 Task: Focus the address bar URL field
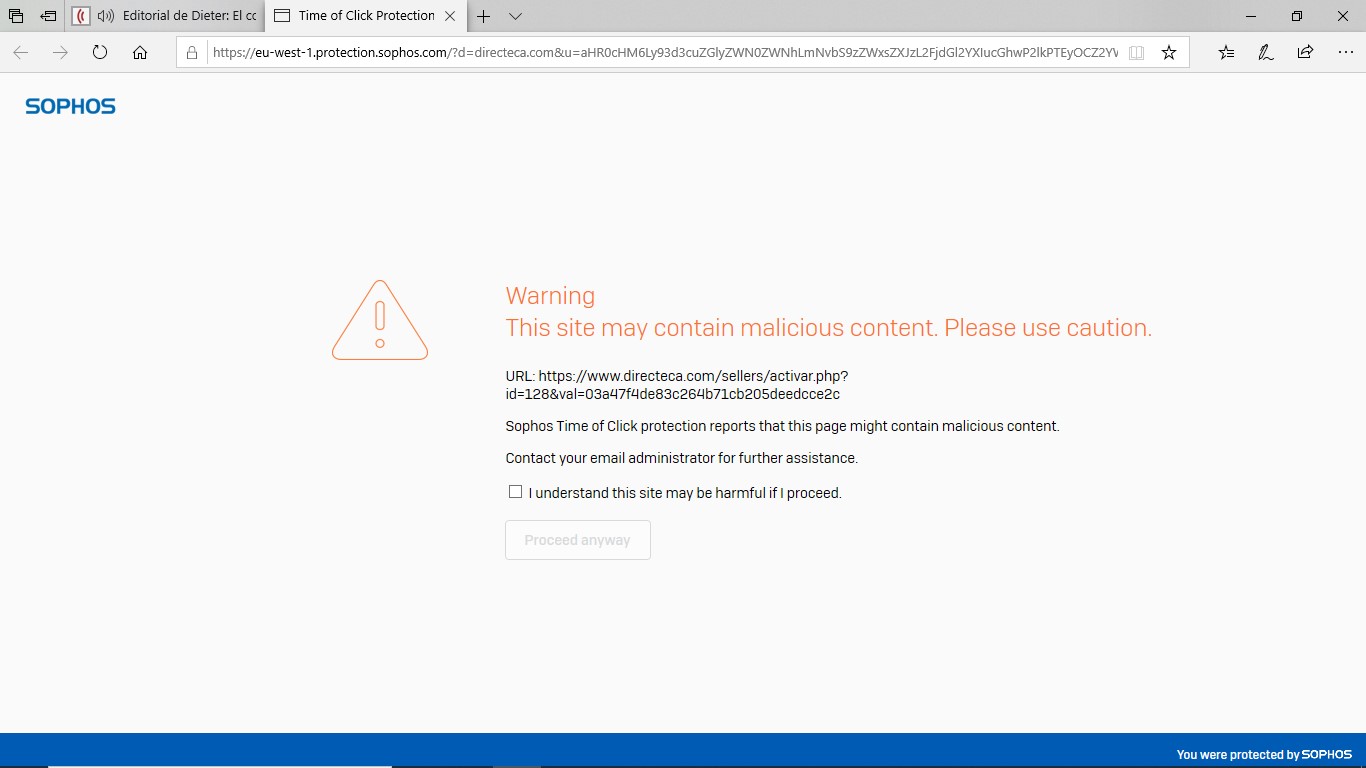(x=665, y=53)
